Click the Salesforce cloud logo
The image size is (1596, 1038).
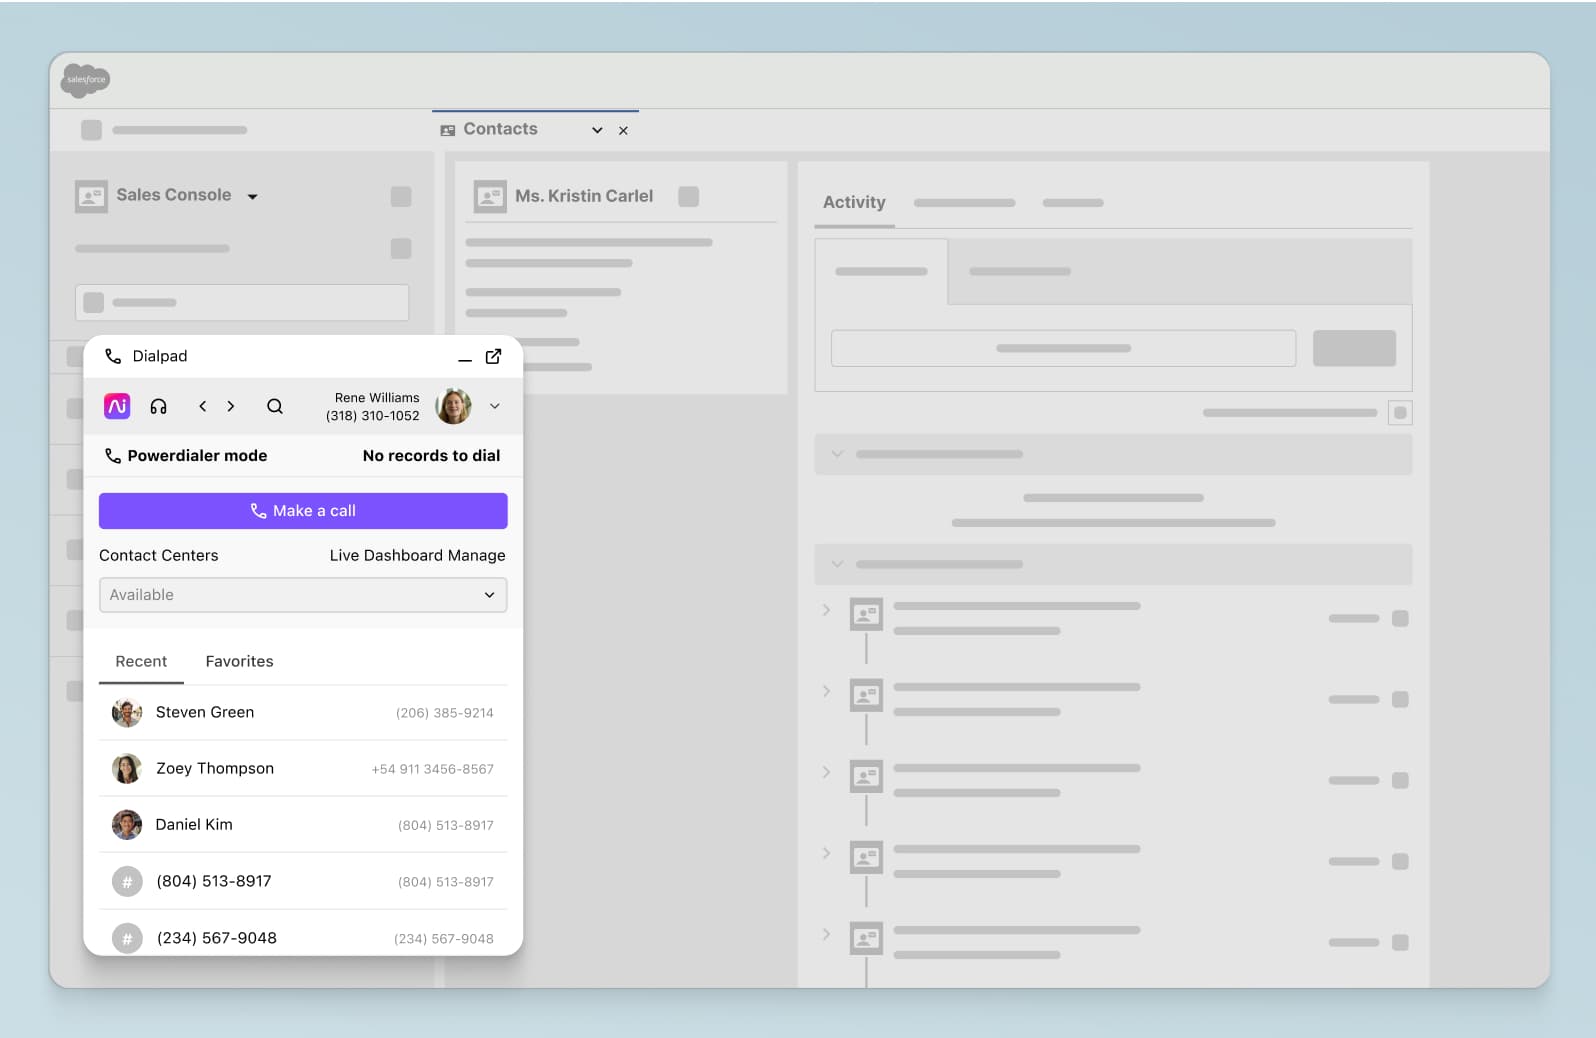pyautogui.click(x=85, y=80)
